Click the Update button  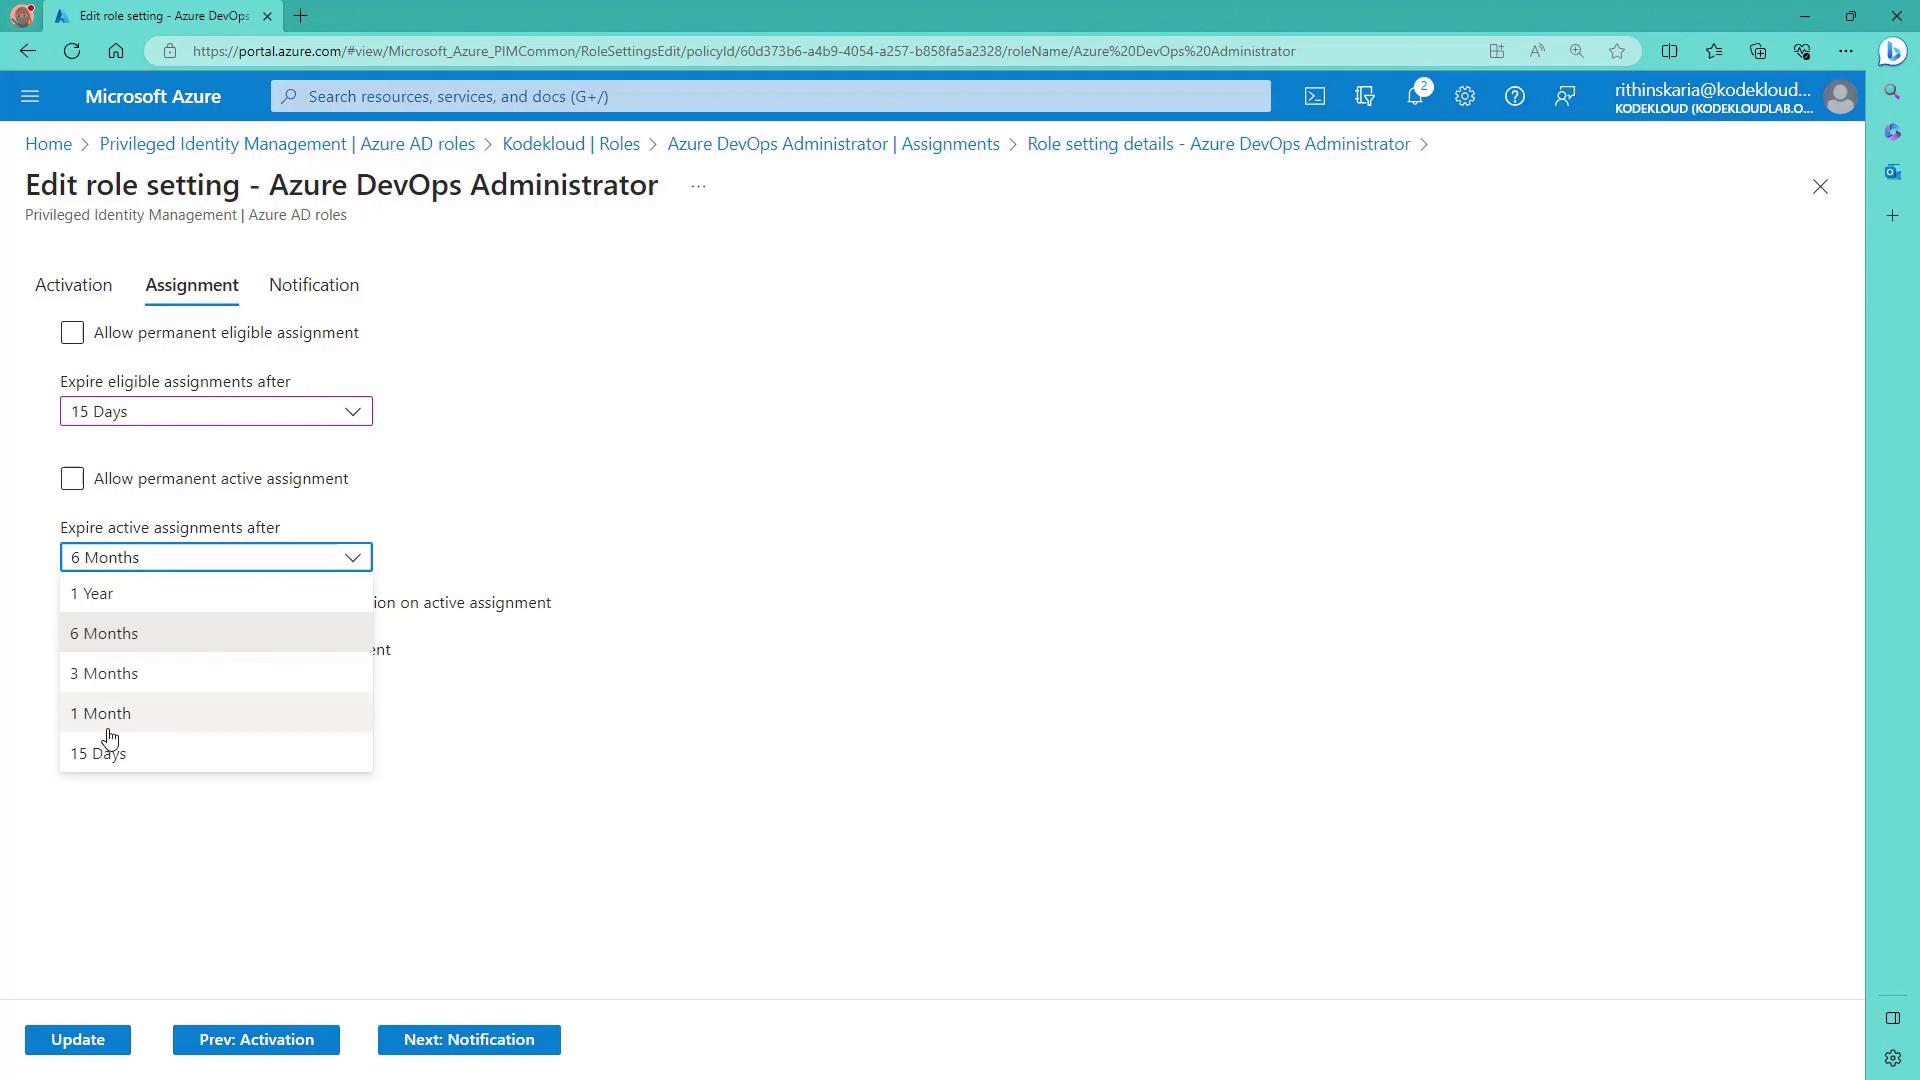pyautogui.click(x=78, y=1040)
